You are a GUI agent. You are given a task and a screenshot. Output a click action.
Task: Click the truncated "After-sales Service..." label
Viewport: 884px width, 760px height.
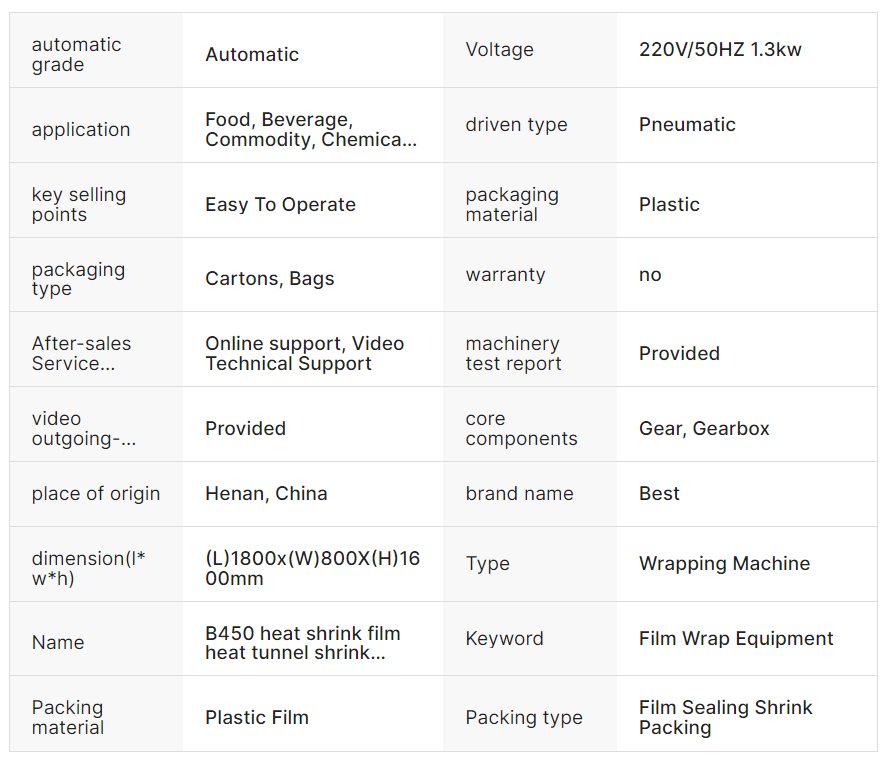click(x=81, y=354)
